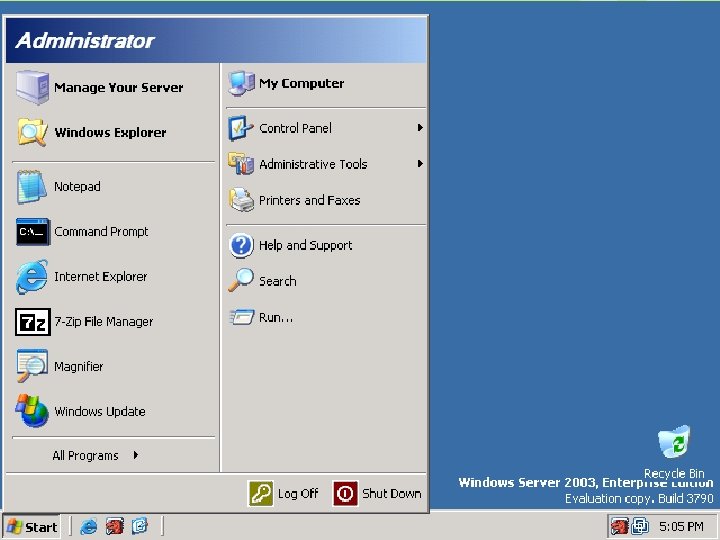Launch Internet Explorer from Start menu icon
This screenshot has width=720, height=540.
[x=32, y=276]
